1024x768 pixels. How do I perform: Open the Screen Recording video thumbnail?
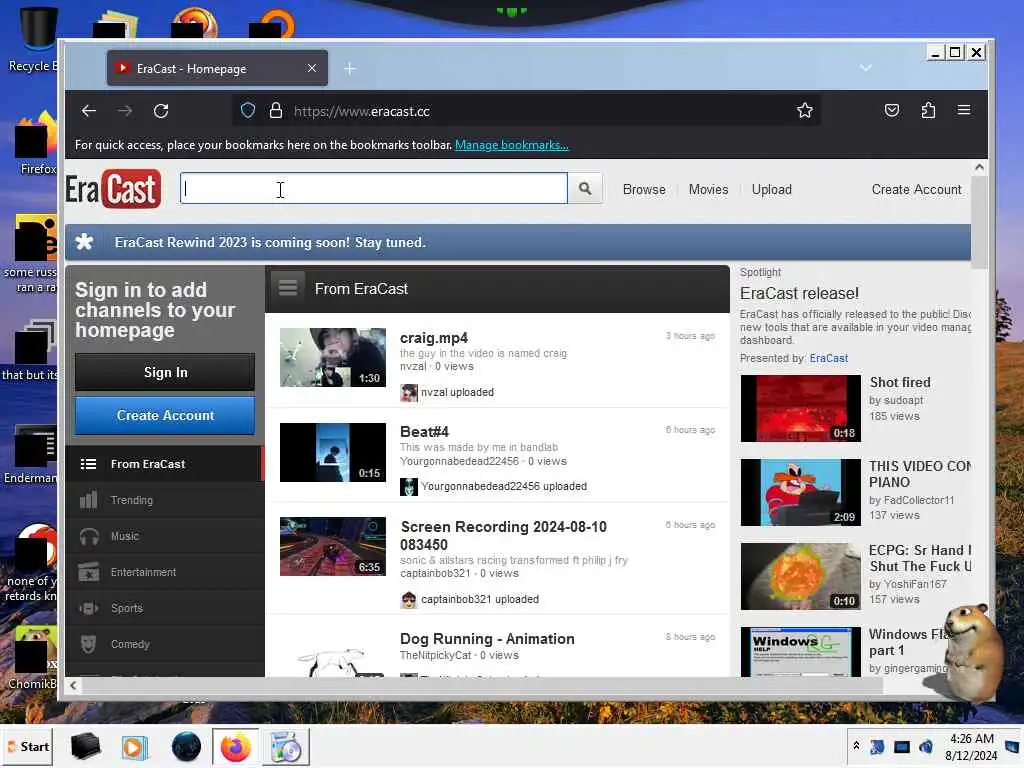(332, 547)
